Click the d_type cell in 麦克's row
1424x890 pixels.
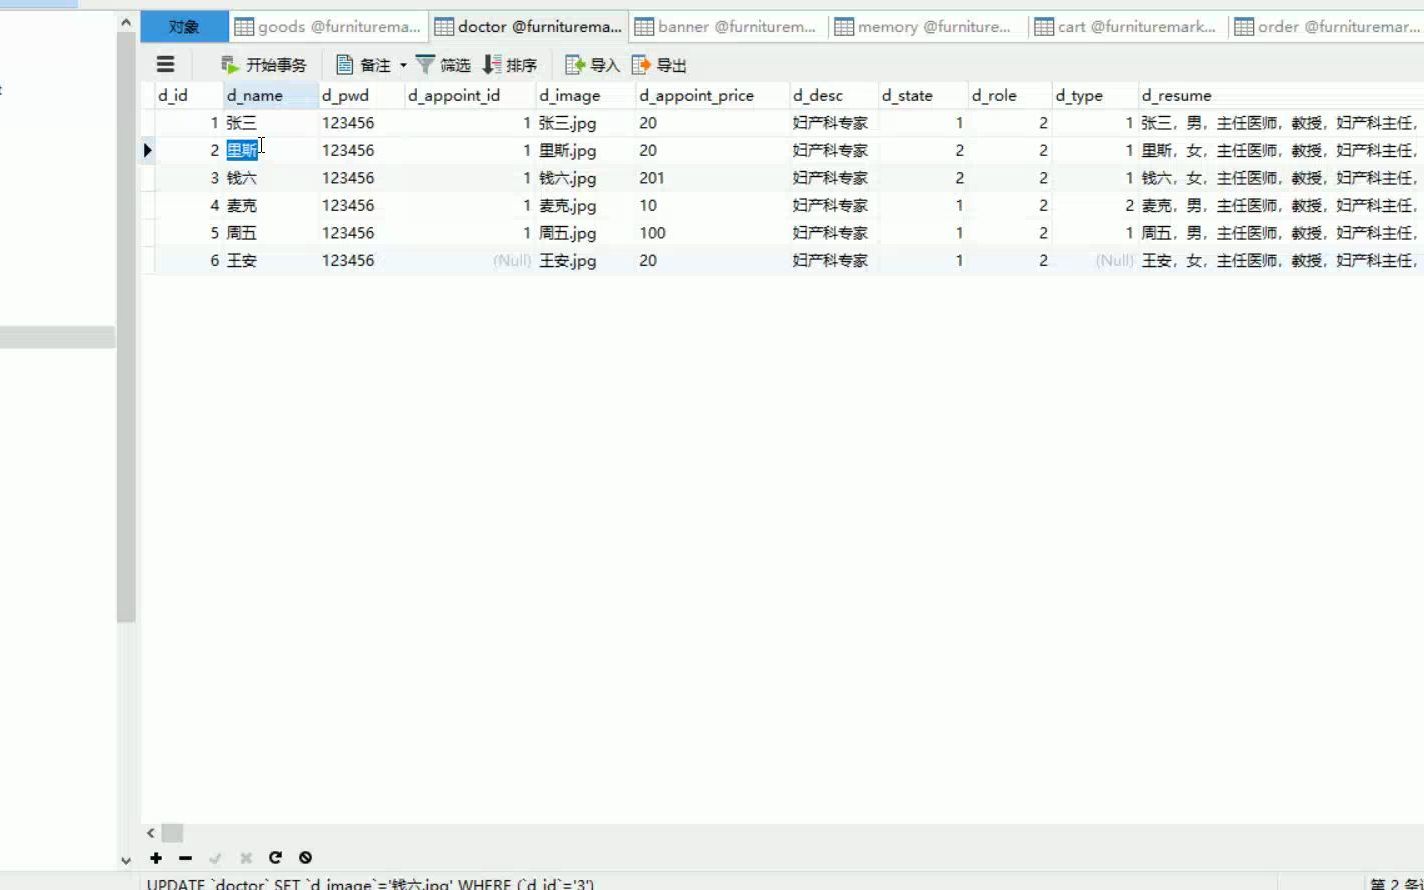tap(1095, 205)
